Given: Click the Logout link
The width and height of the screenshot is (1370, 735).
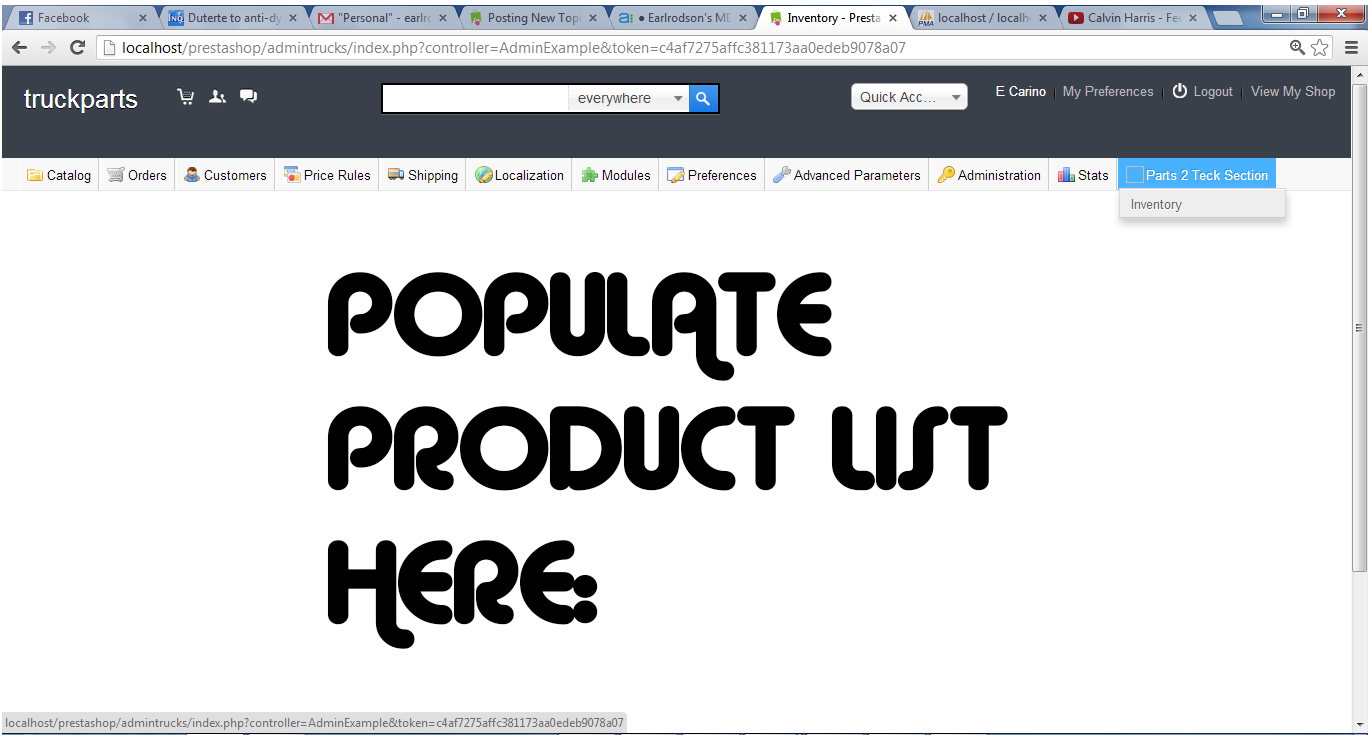Looking at the screenshot, I should point(1203,91).
